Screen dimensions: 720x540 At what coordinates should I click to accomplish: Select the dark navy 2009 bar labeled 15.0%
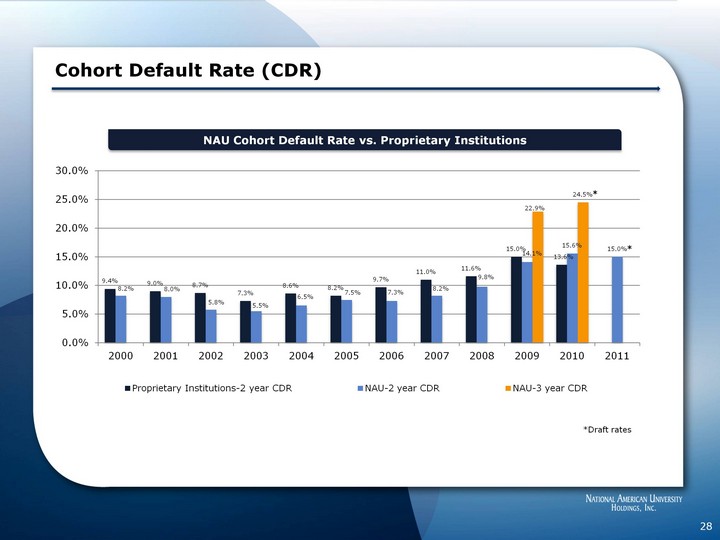517,300
